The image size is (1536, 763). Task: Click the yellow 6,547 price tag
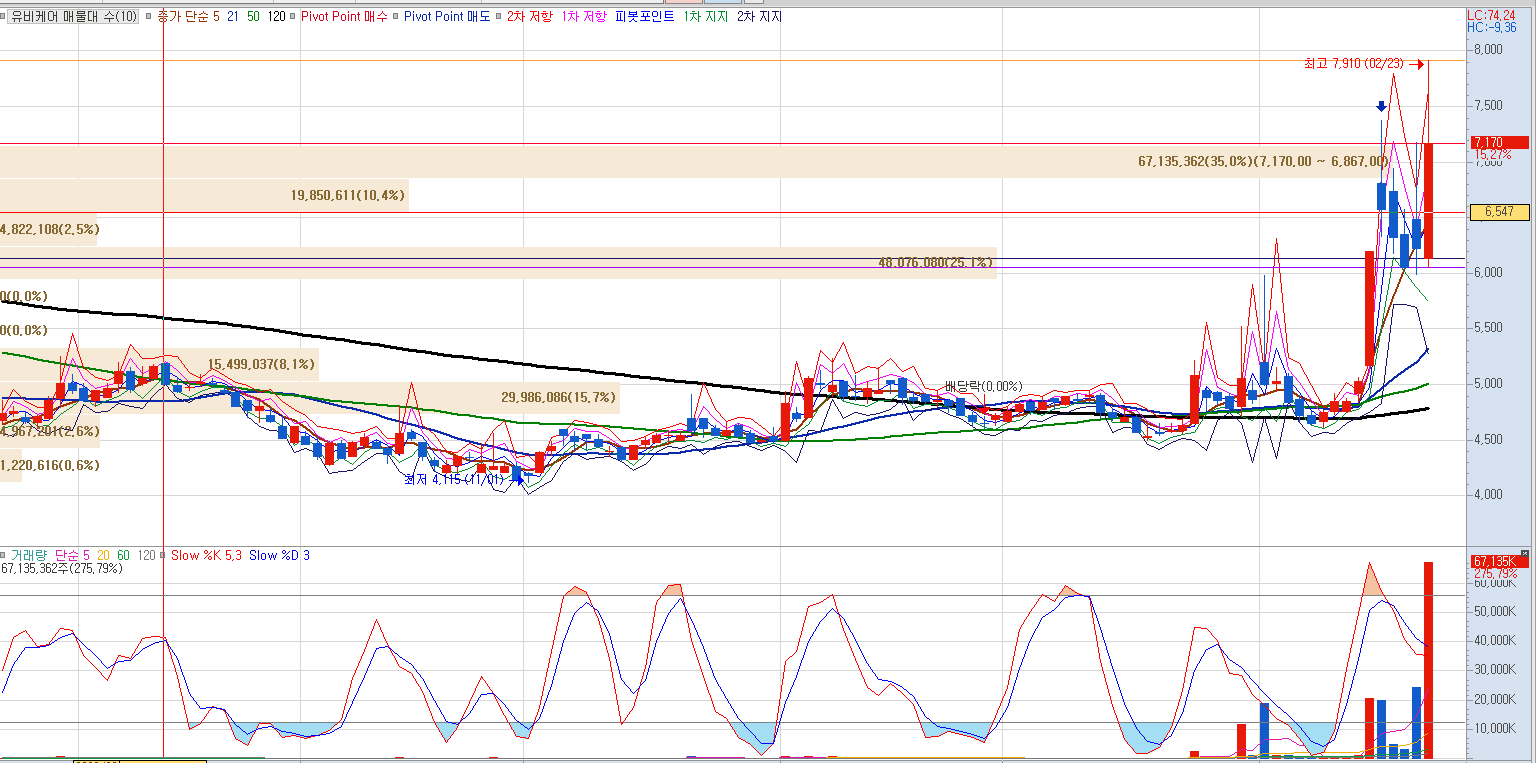1500,212
